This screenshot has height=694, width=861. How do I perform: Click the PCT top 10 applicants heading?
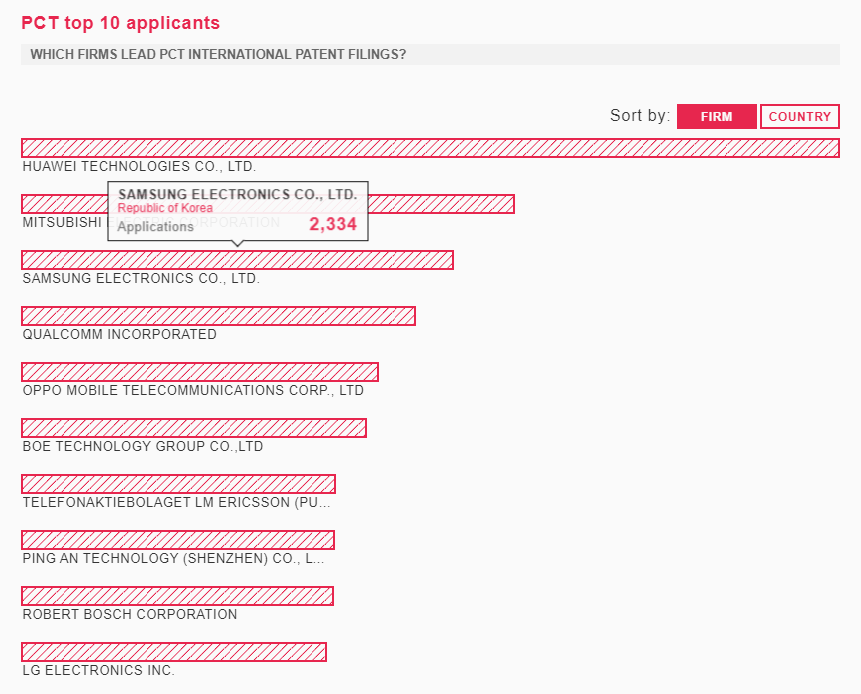[120, 23]
